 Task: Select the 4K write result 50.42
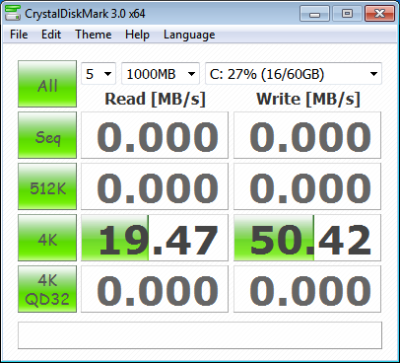(x=307, y=238)
